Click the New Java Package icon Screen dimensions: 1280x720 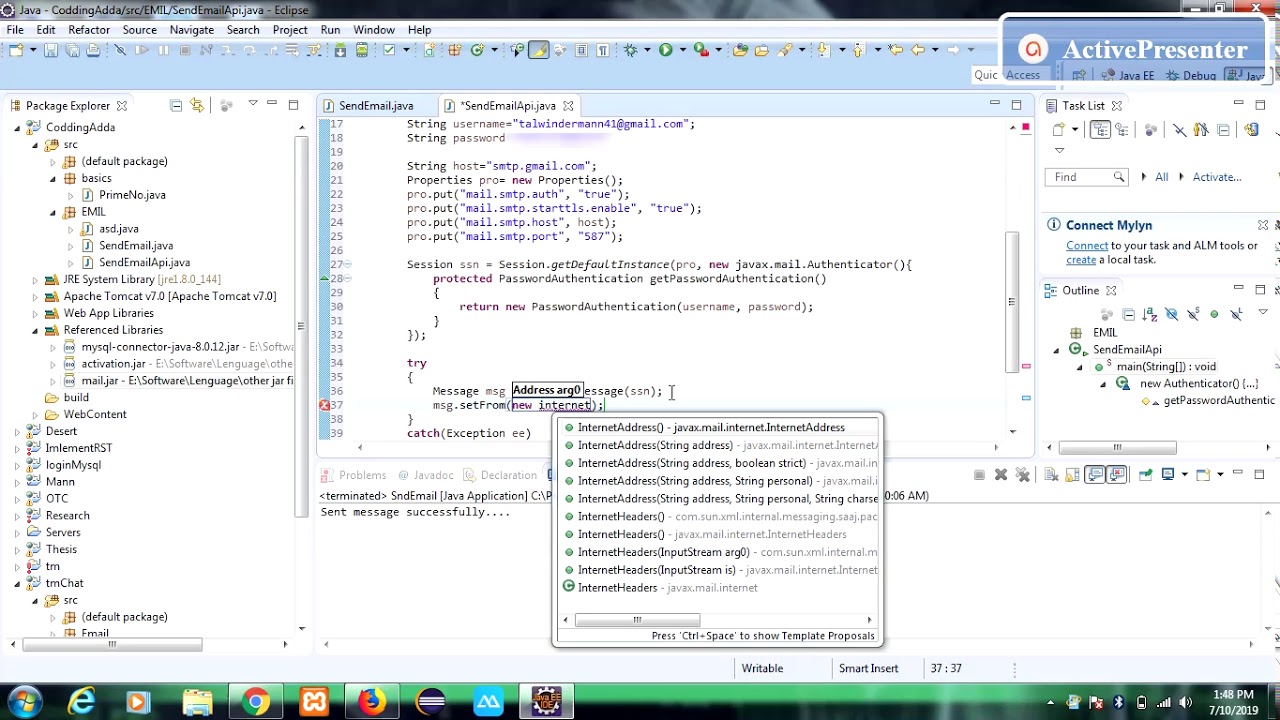coord(455,50)
